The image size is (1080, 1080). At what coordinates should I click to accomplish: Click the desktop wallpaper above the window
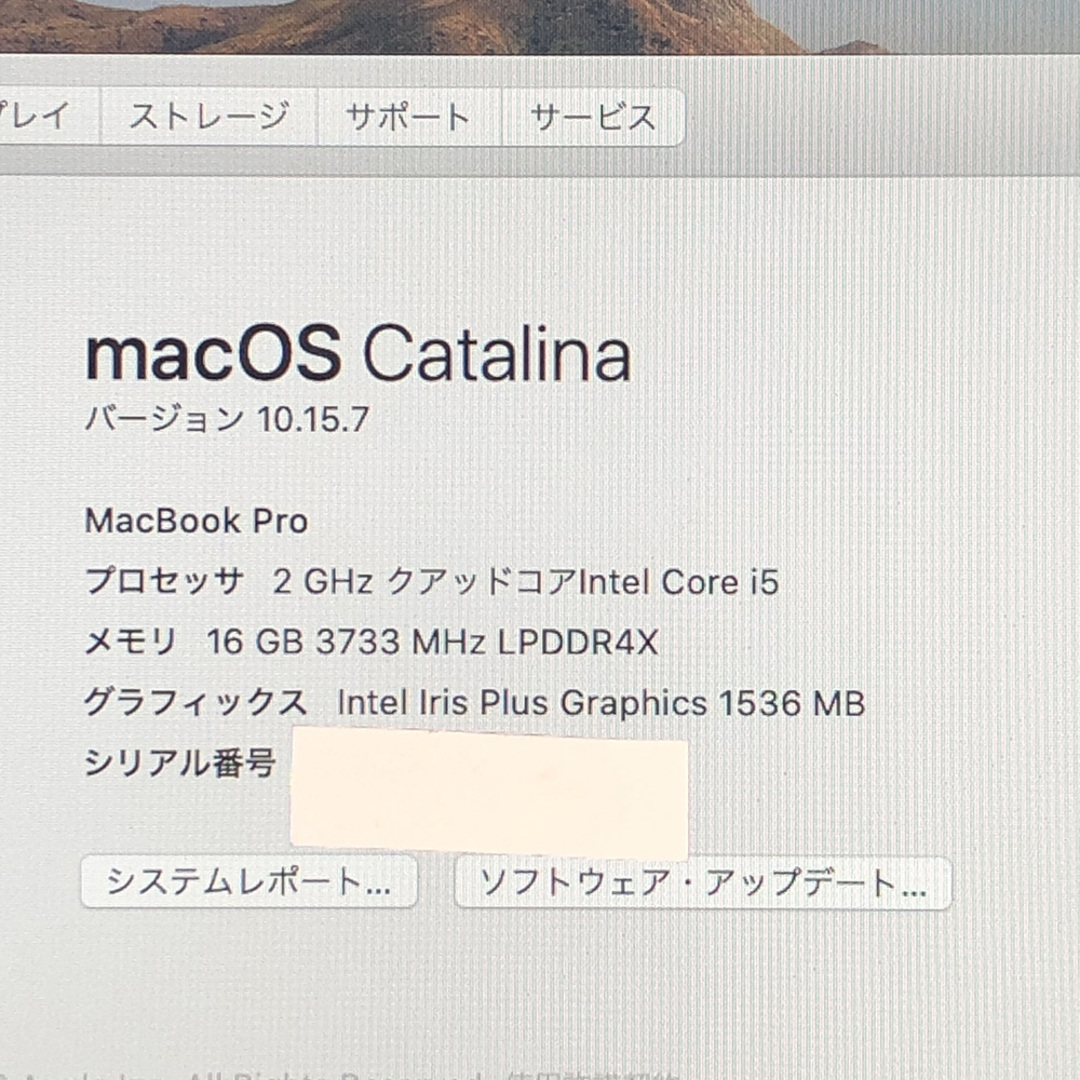(540, 26)
